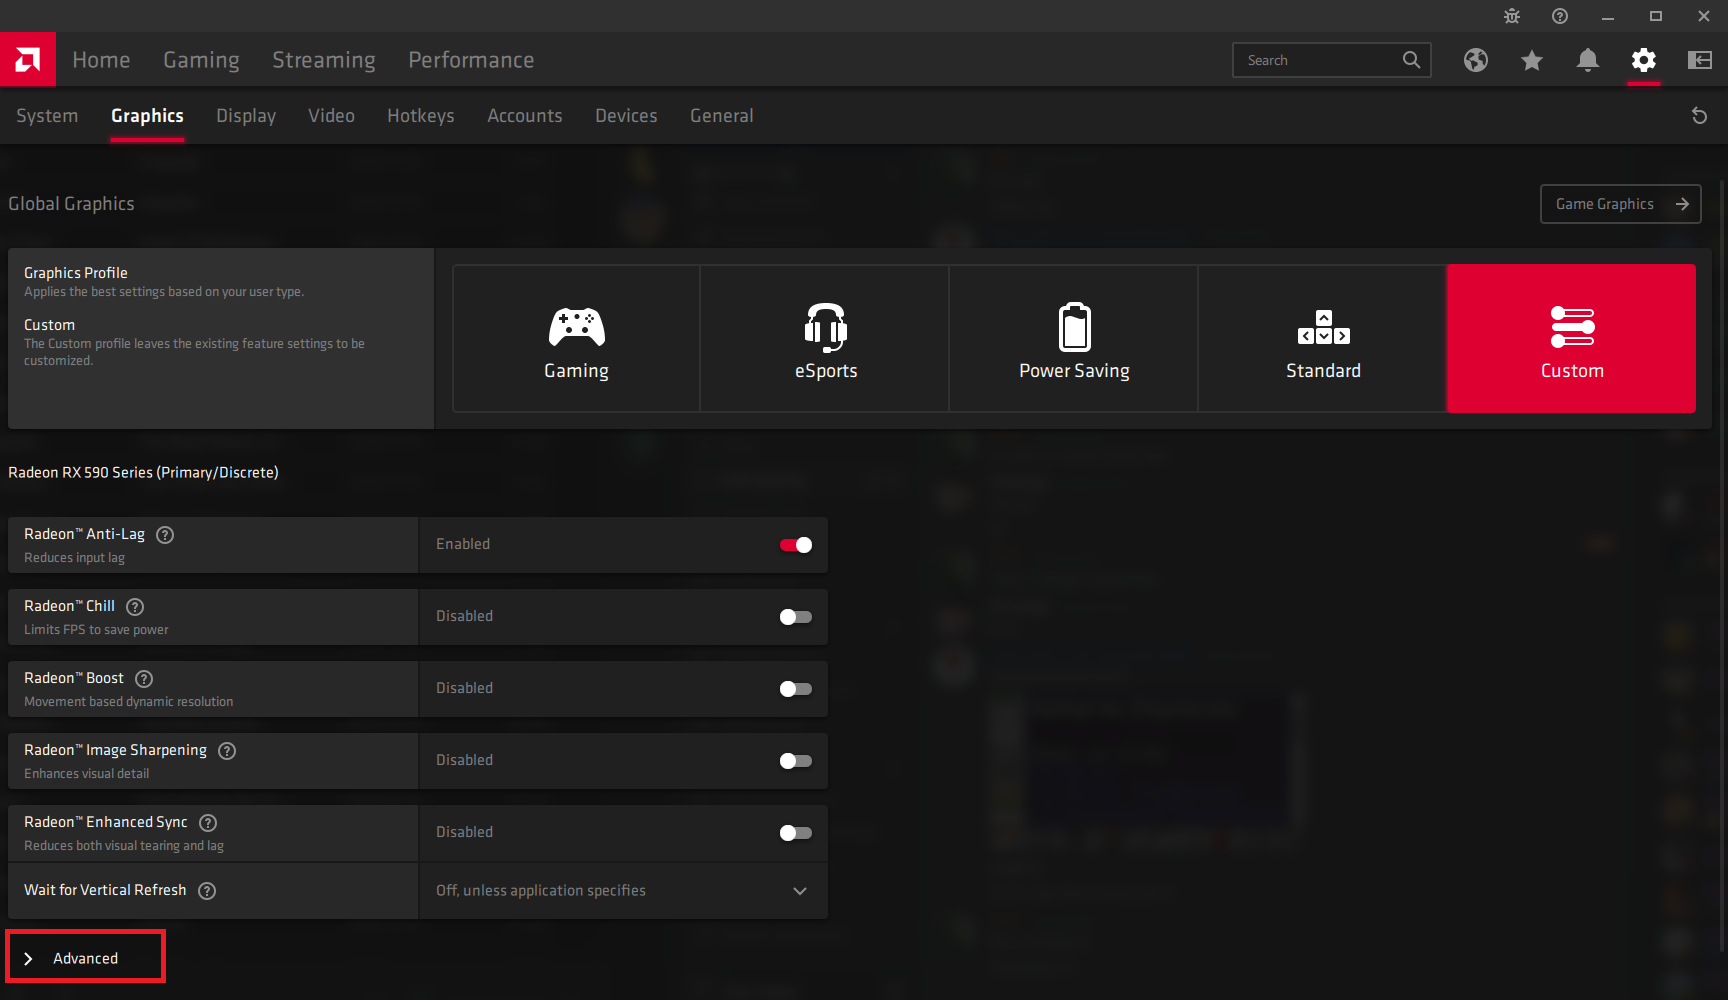Enable Radeon Enhanced Sync toggle

(796, 833)
